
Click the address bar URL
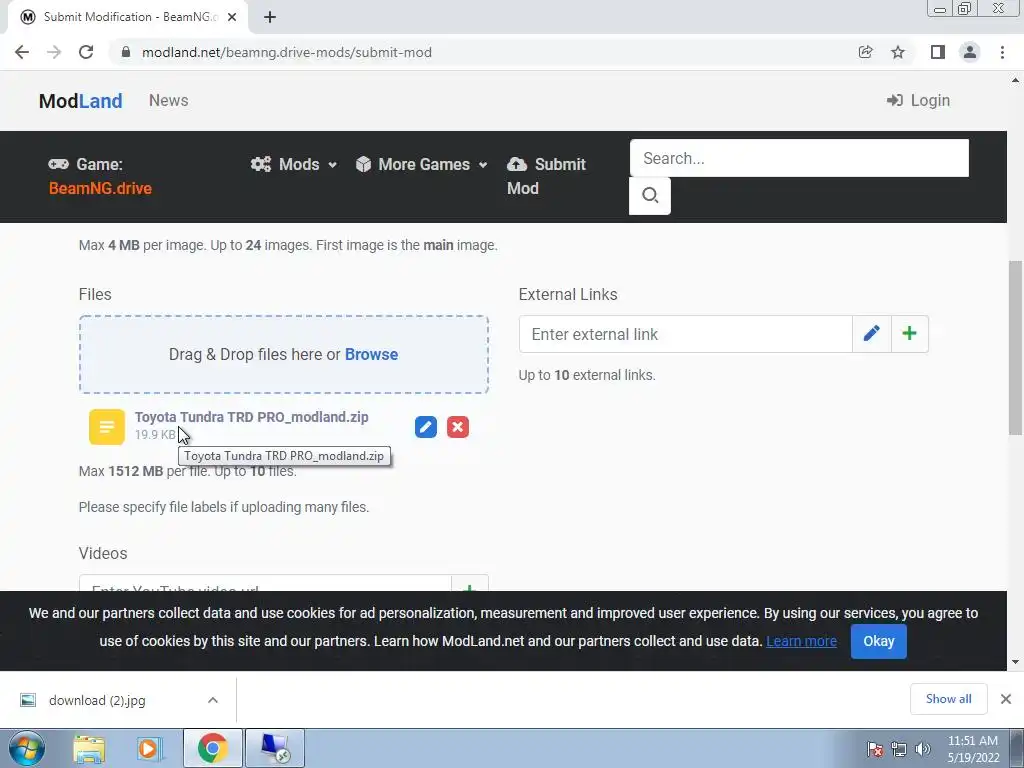[287, 52]
